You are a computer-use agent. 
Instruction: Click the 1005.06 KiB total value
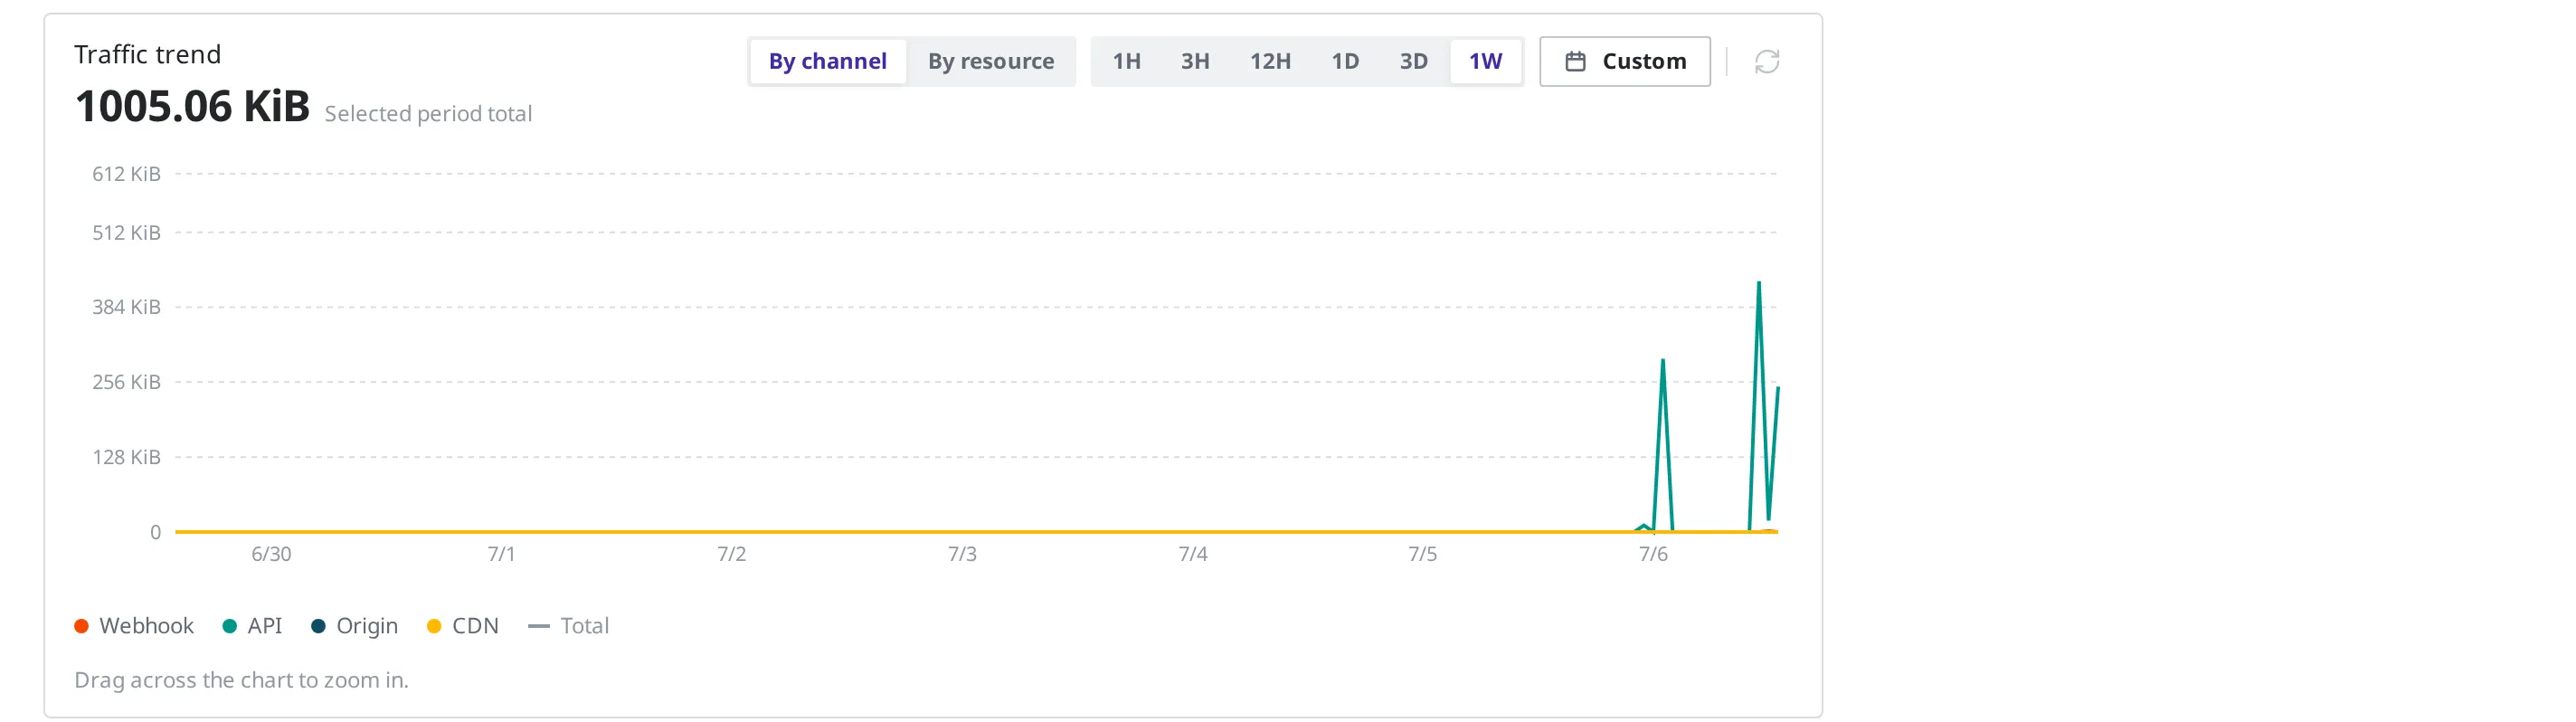[192, 106]
